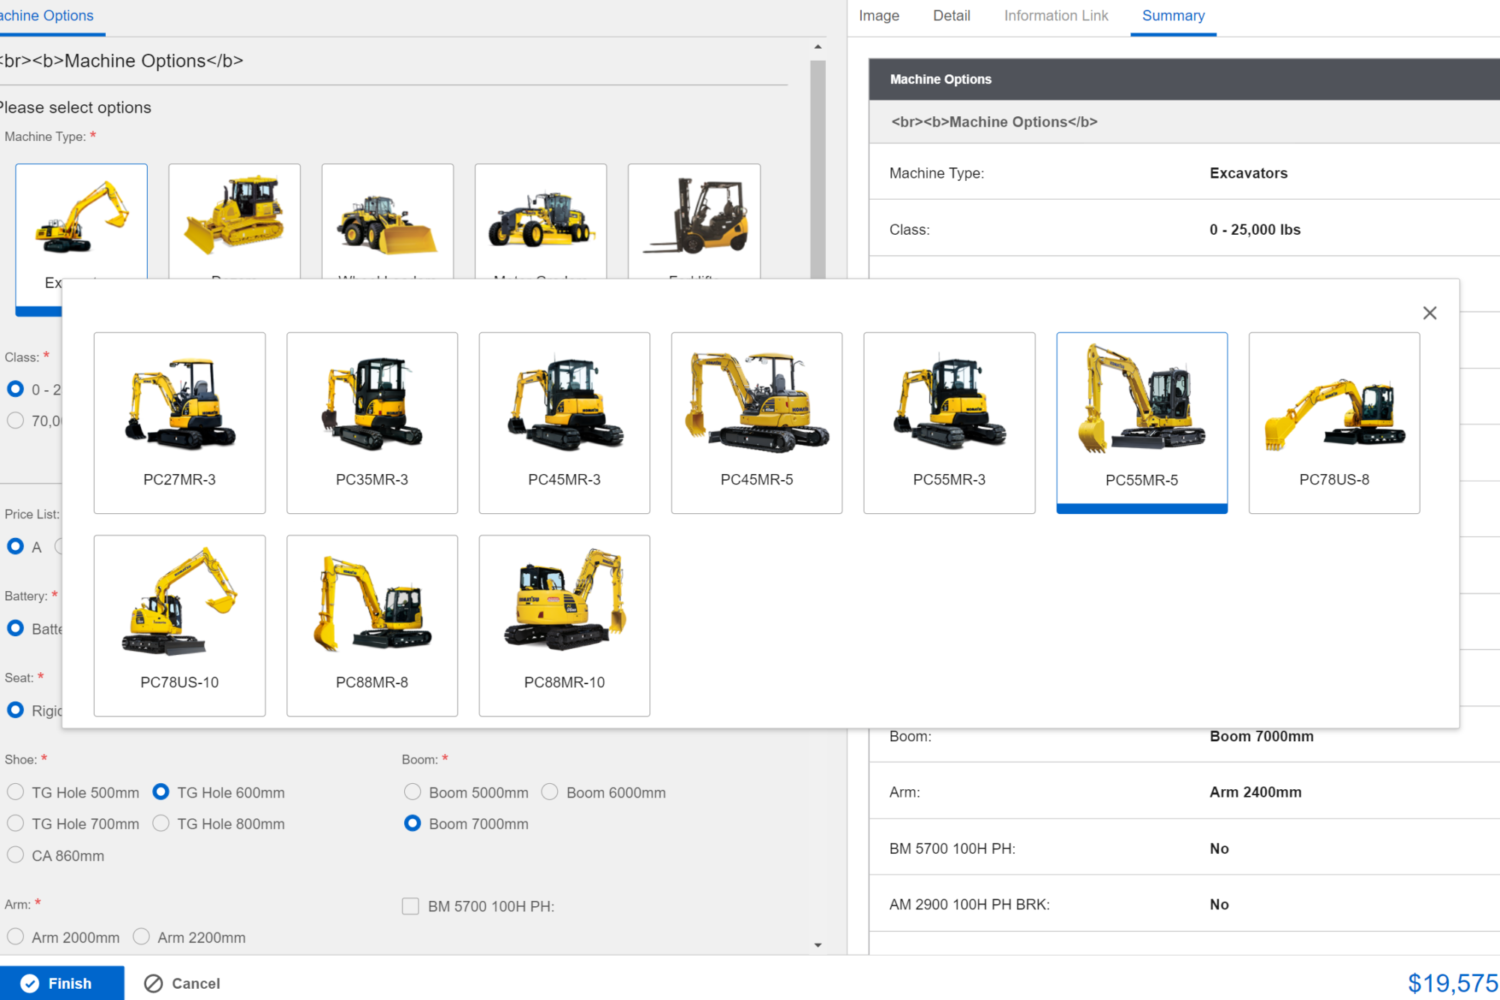
Task: Click the options panel scrollbar down arrow
Action: 818,945
